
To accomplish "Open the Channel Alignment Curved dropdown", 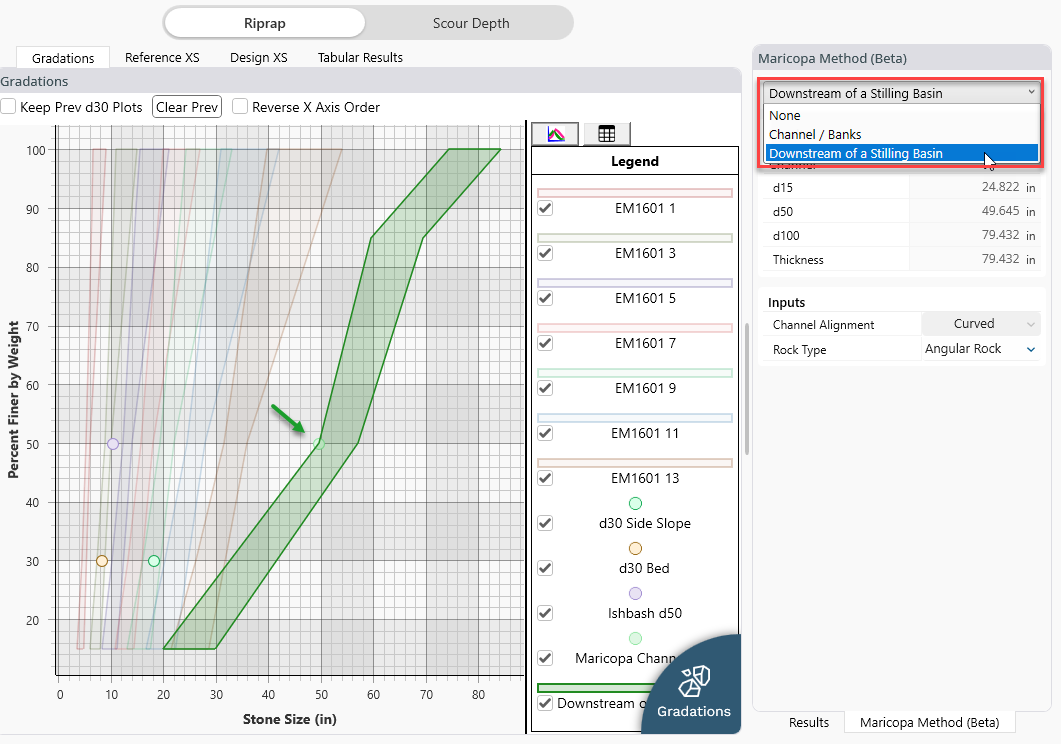I will (x=980, y=324).
